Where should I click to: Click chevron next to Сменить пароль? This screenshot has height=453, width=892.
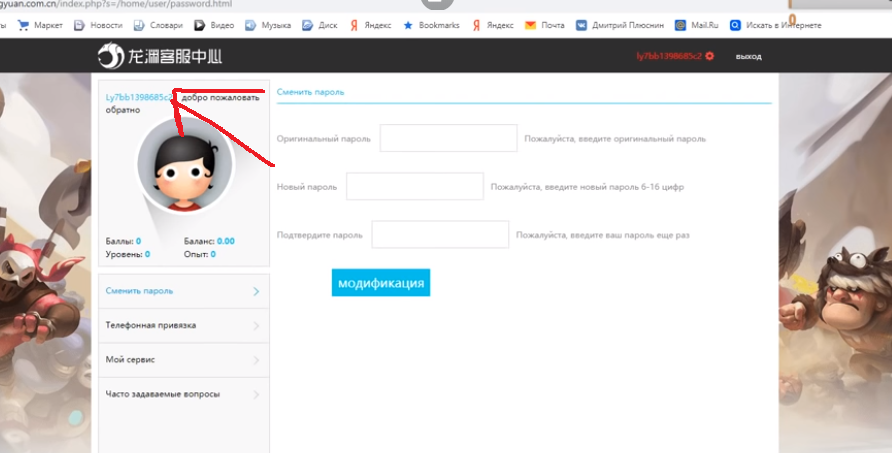click(256, 291)
